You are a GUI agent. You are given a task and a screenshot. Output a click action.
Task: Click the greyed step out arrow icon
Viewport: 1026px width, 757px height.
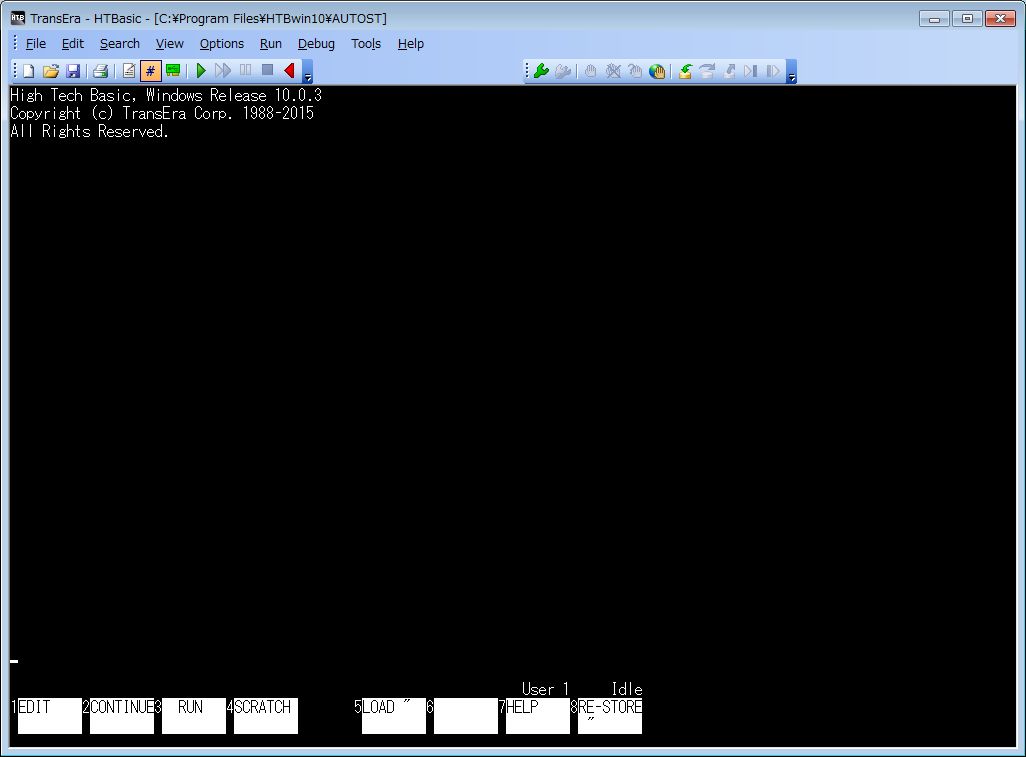tap(729, 71)
